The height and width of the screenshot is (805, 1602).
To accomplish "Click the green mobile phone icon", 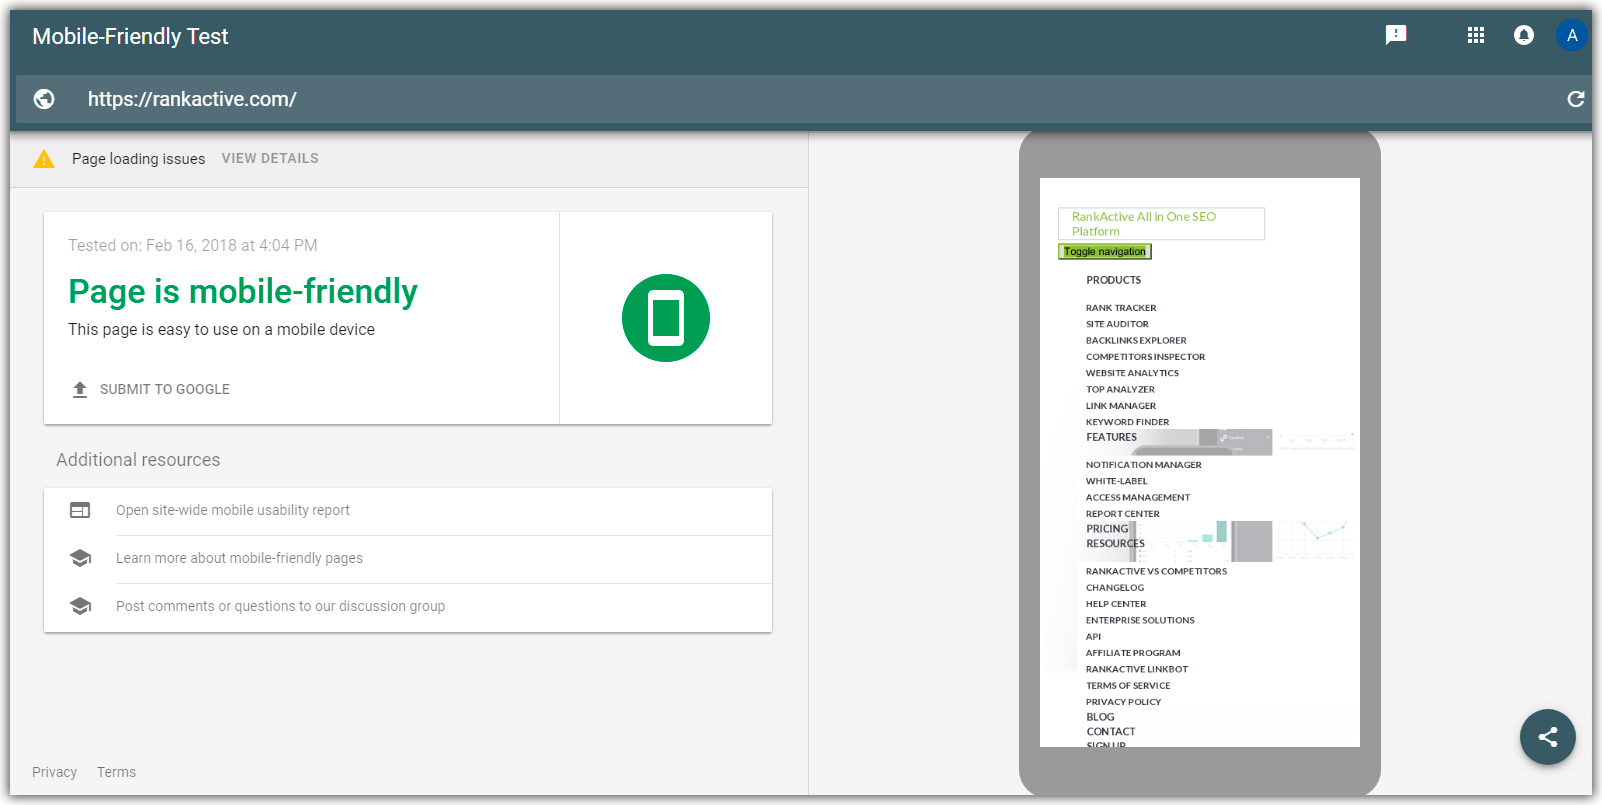I will pyautogui.click(x=666, y=318).
